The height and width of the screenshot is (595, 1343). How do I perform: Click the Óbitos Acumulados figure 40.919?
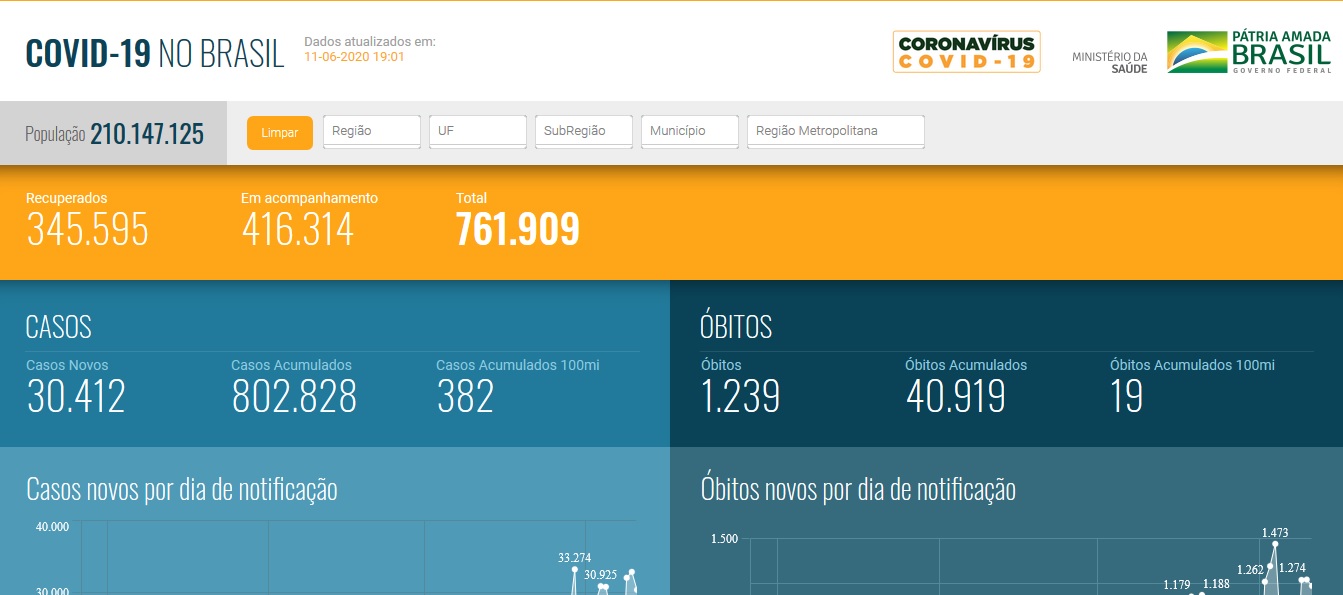click(955, 397)
